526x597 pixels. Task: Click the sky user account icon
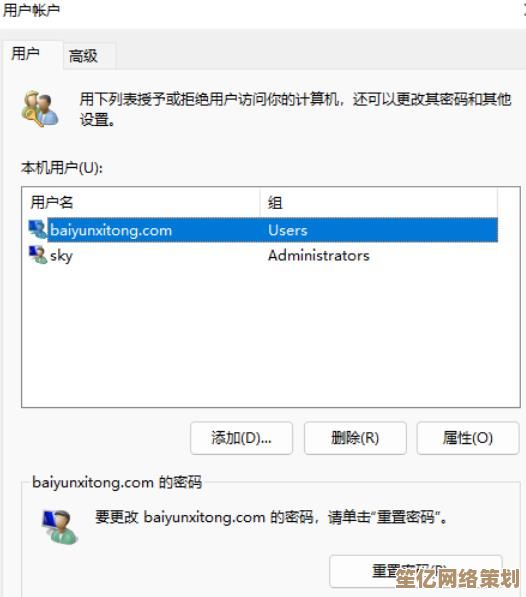[37, 255]
